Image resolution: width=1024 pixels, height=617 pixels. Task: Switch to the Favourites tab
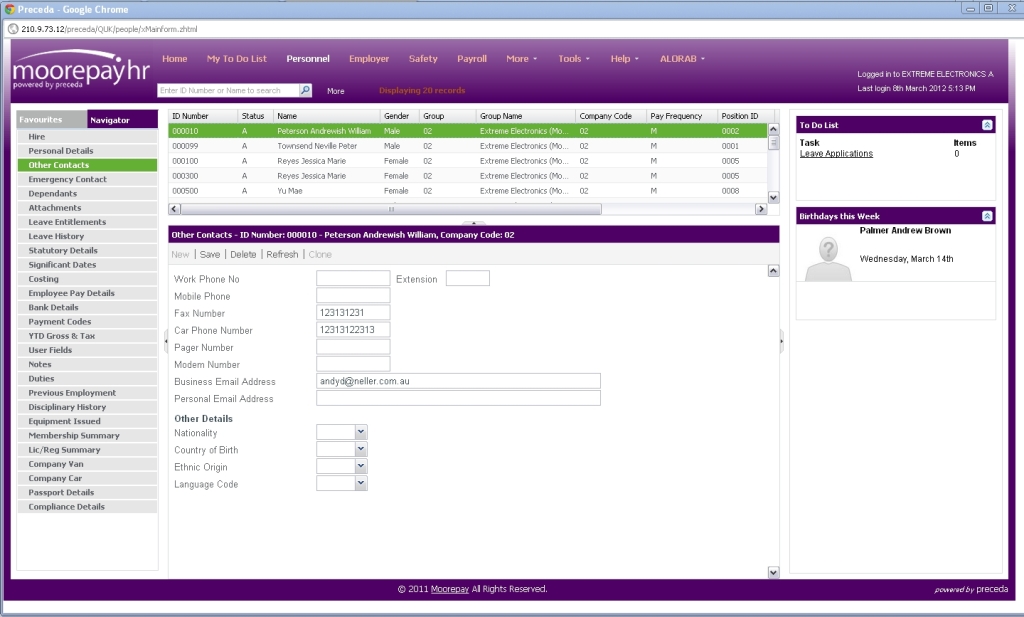point(52,119)
